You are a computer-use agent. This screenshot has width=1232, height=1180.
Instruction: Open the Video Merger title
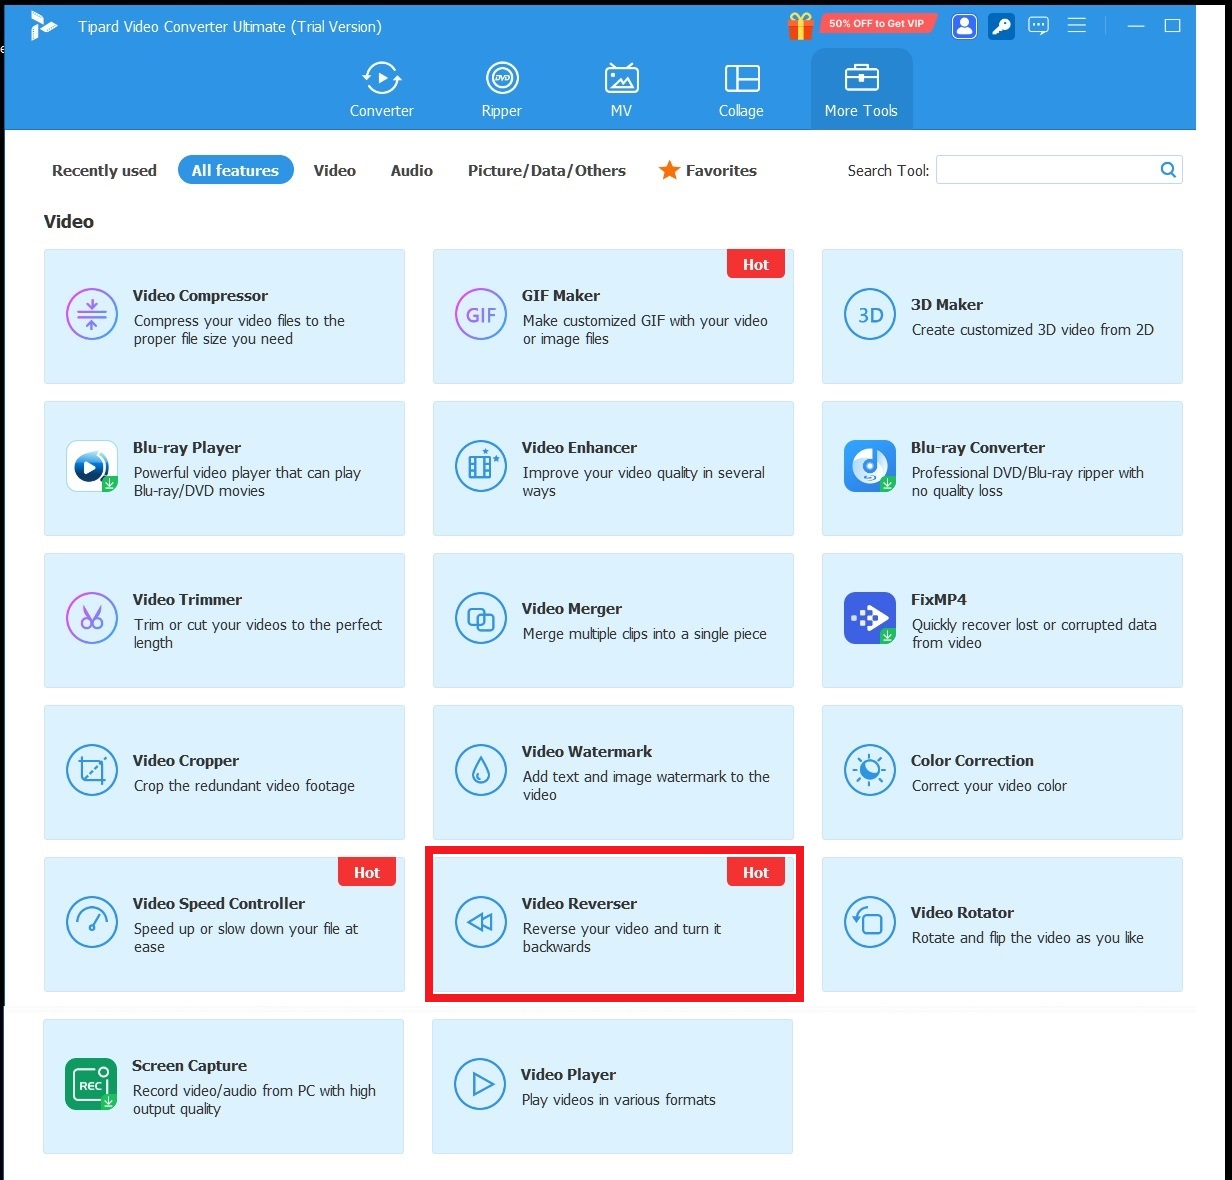tap(571, 609)
